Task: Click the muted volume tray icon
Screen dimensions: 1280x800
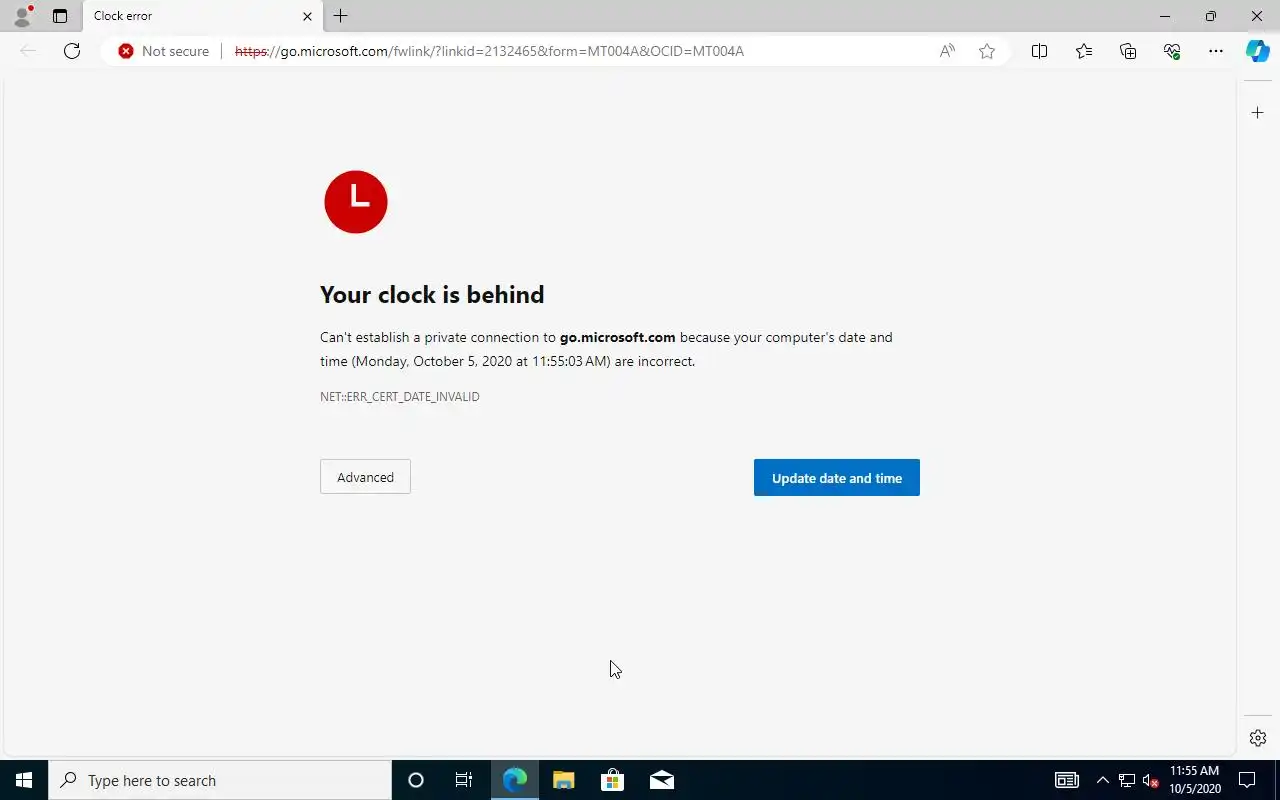Action: 1150,780
